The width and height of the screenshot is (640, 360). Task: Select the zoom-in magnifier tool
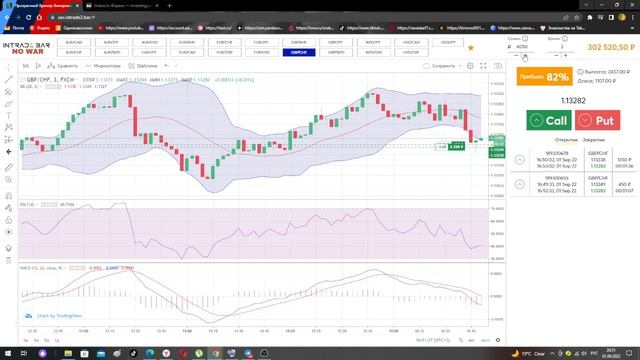pyautogui.click(x=9, y=180)
